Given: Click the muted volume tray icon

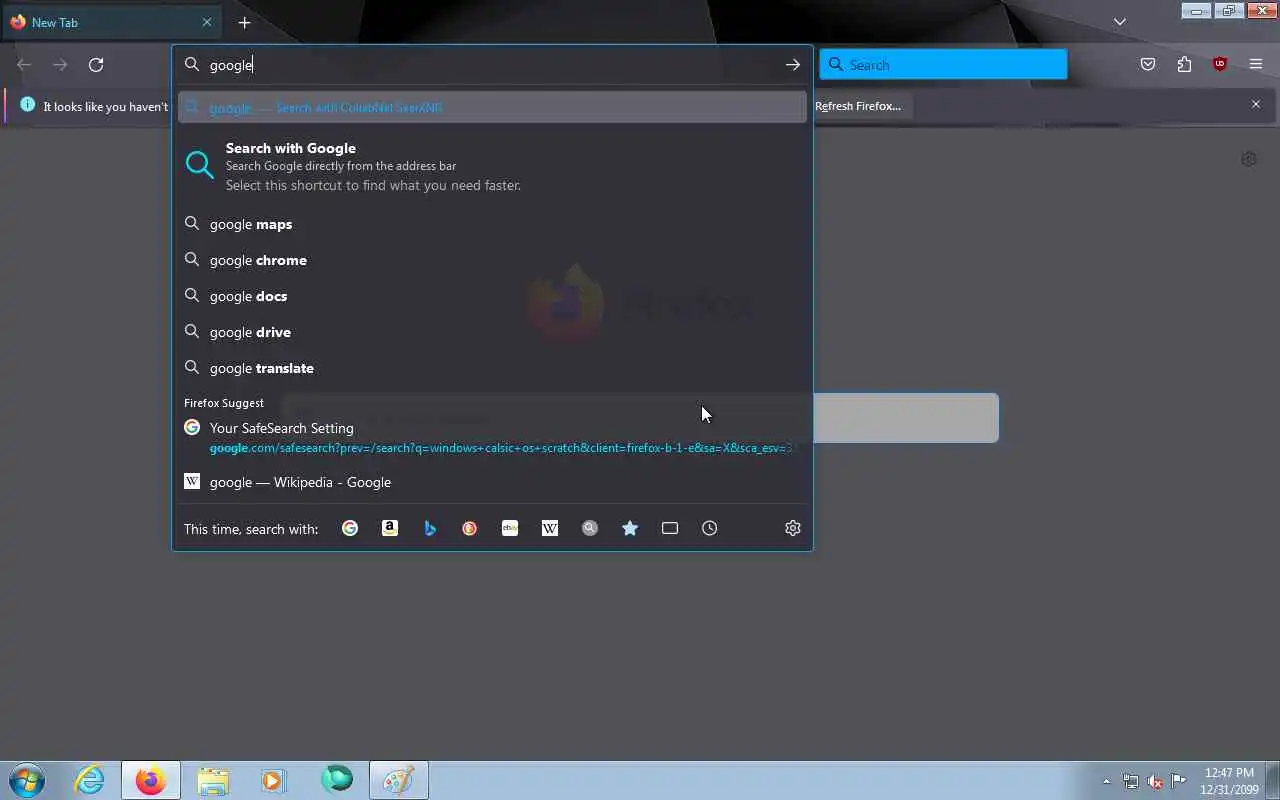Looking at the screenshot, I should [1155, 781].
